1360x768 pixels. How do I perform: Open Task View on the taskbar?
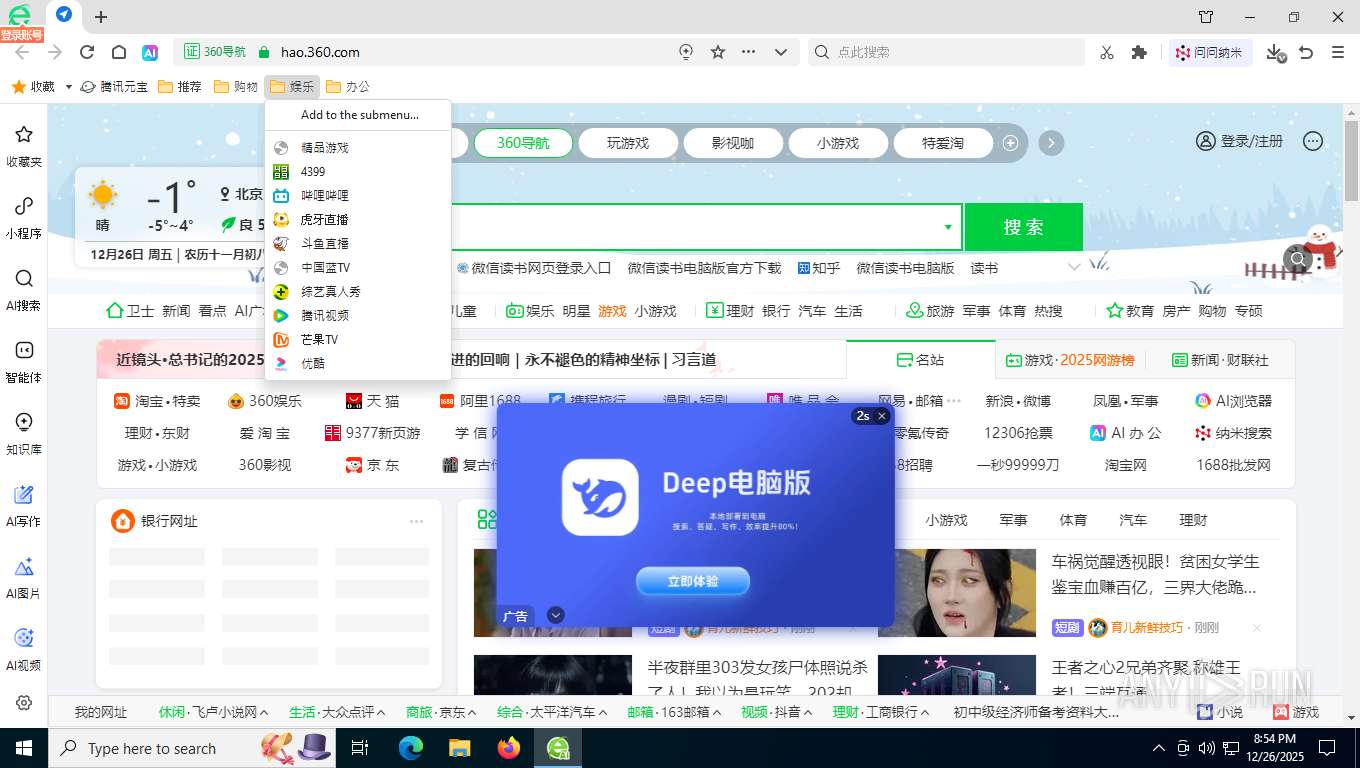pyautogui.click(x=361, y=748)
